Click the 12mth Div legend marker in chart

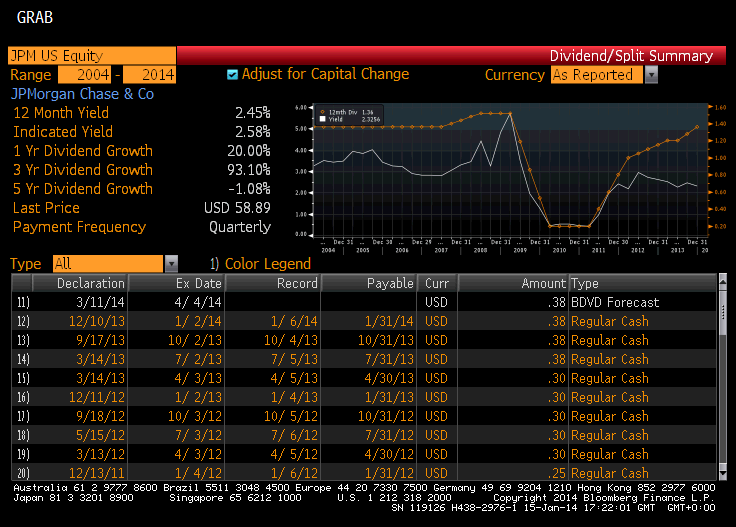coord(323,110)
